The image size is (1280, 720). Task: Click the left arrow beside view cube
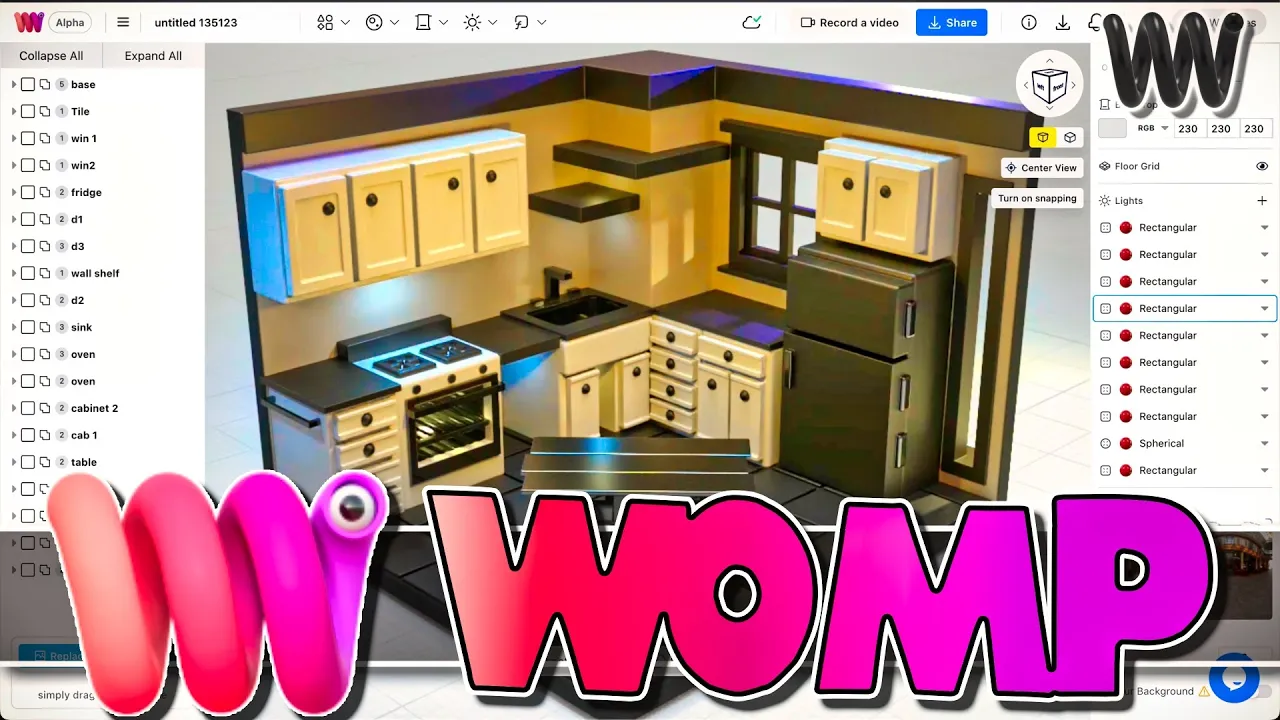pyautogui.click(x=1025, y=85)
